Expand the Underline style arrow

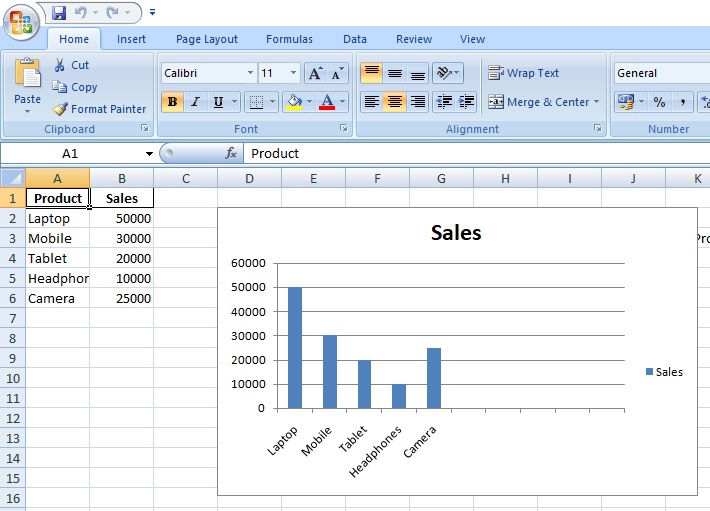point(235,102)
